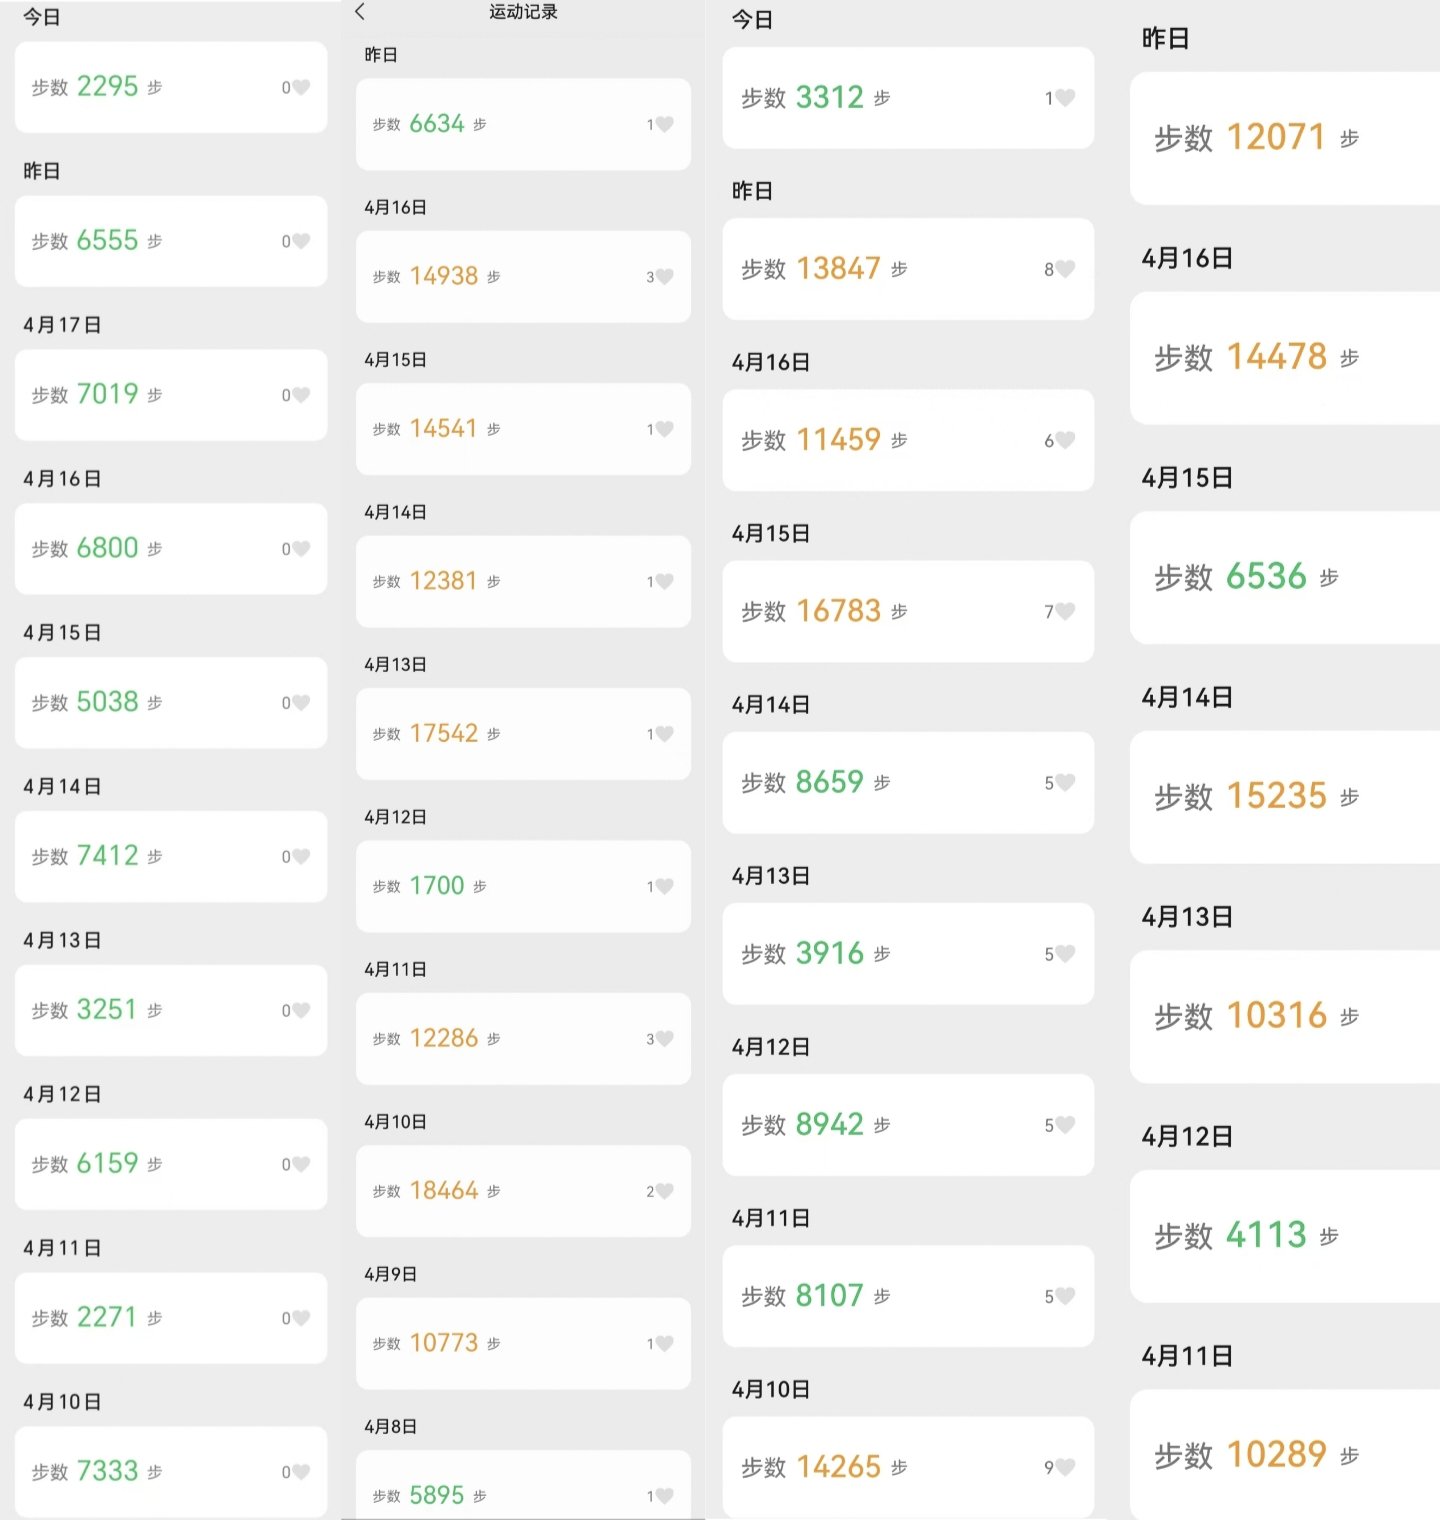Open the 17542 steps record card

point(523,734)
